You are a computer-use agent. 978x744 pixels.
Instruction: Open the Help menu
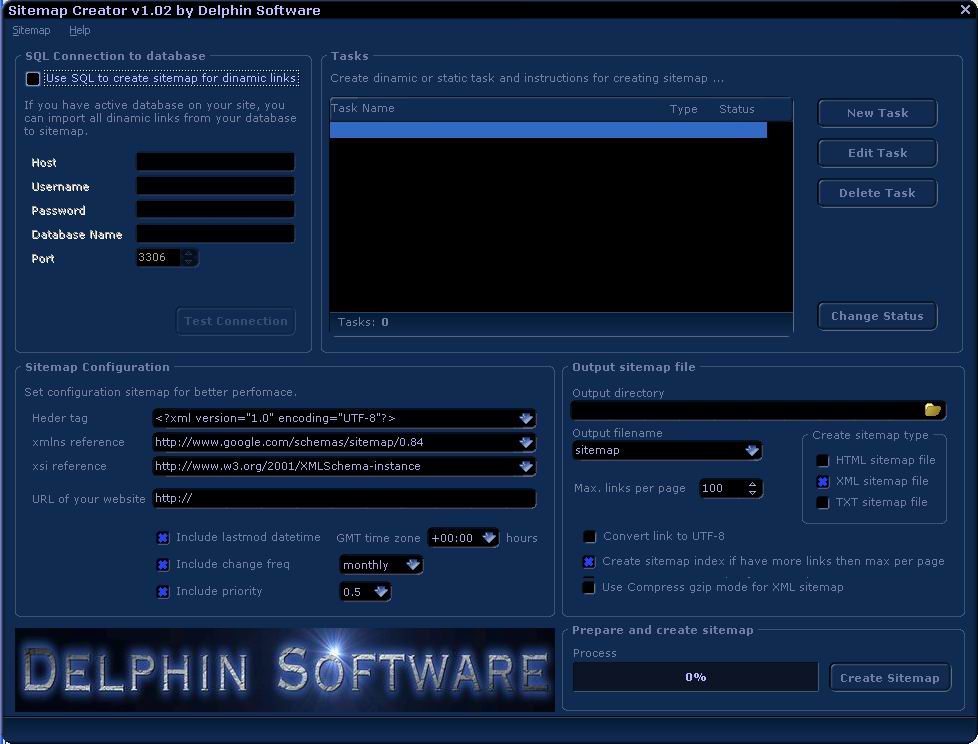pos(79,30)
